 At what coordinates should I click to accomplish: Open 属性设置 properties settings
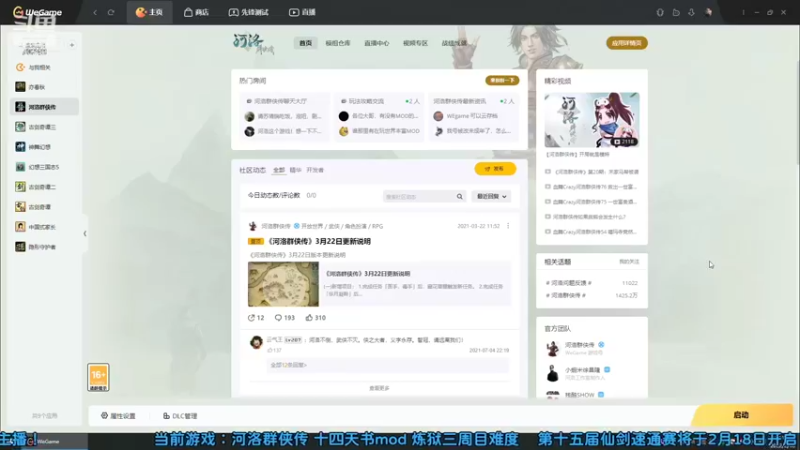pos(118,416)
